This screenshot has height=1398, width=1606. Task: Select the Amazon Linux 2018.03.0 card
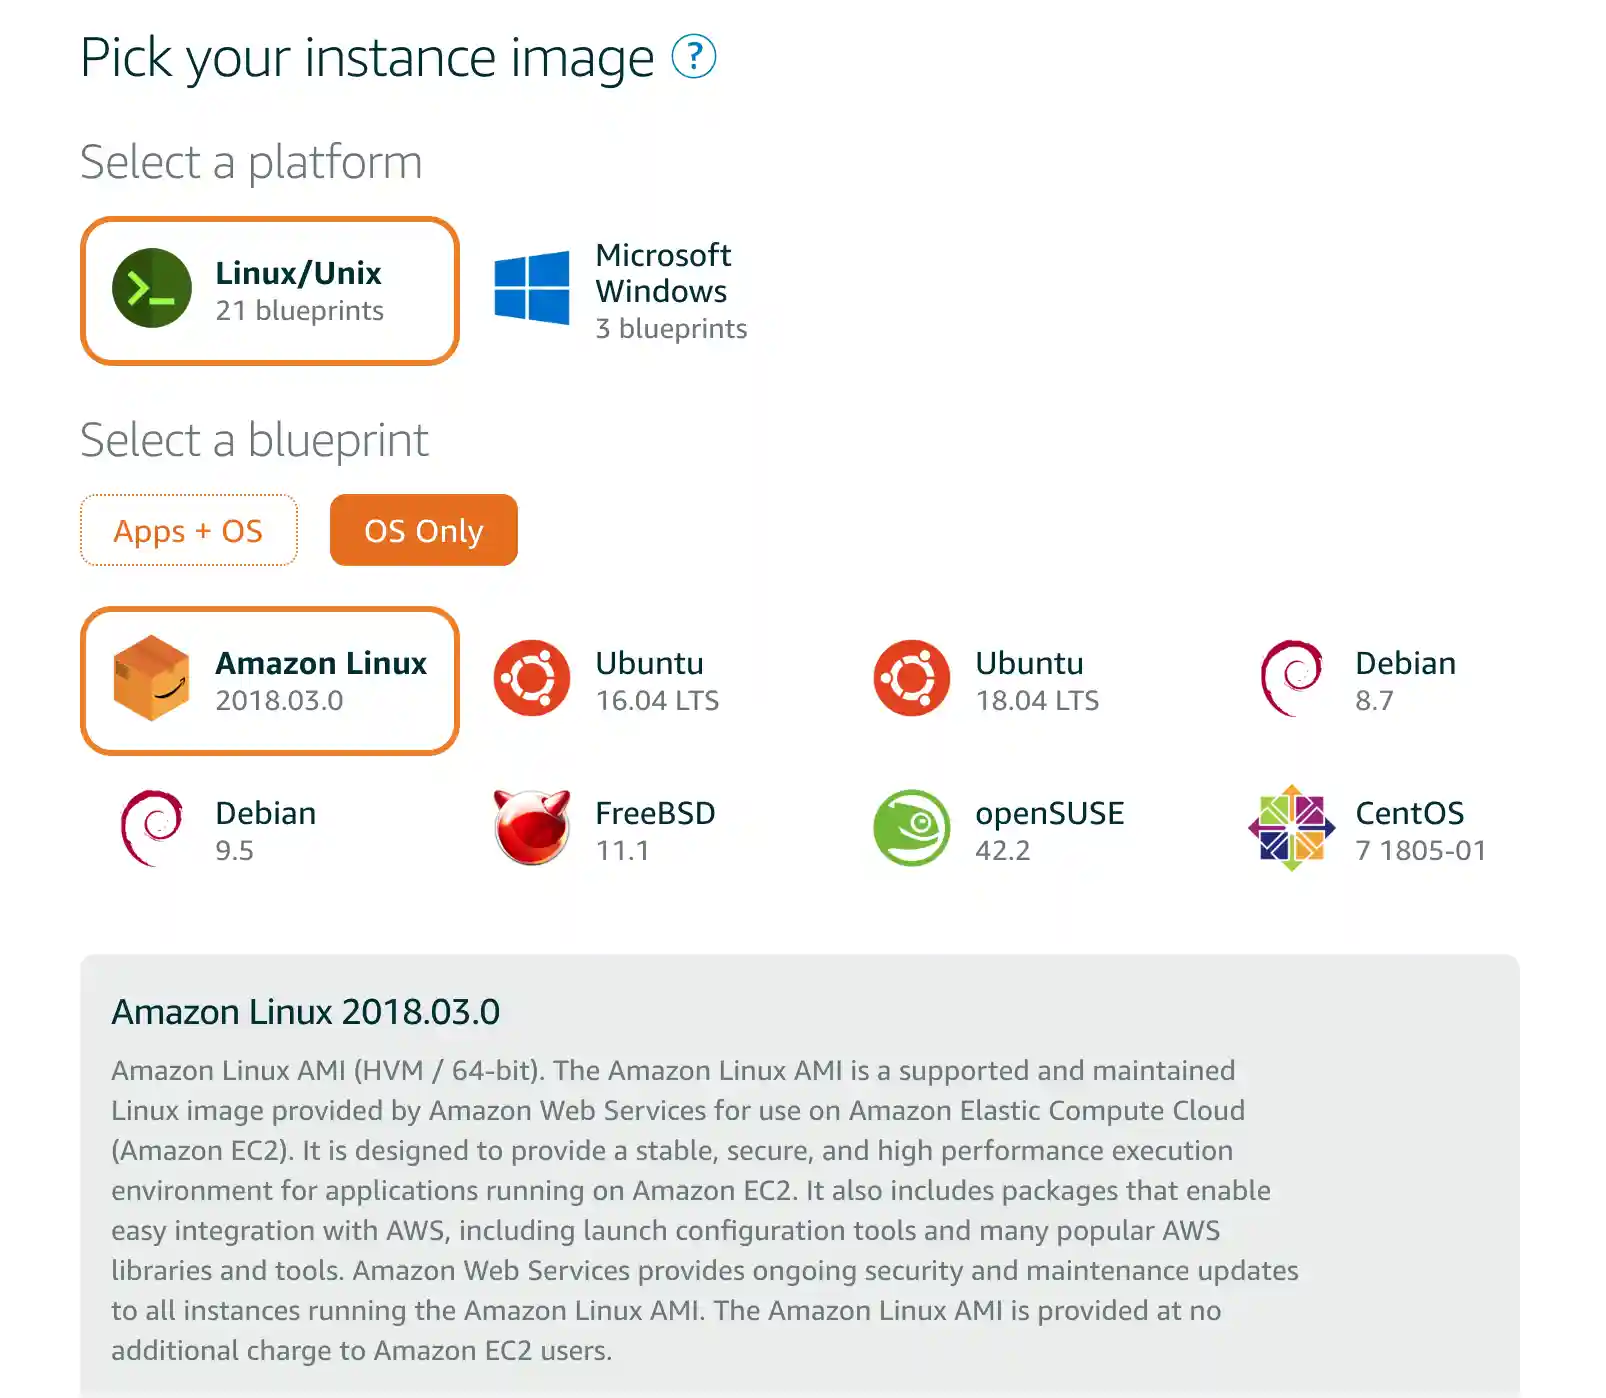tap(268, 681)
